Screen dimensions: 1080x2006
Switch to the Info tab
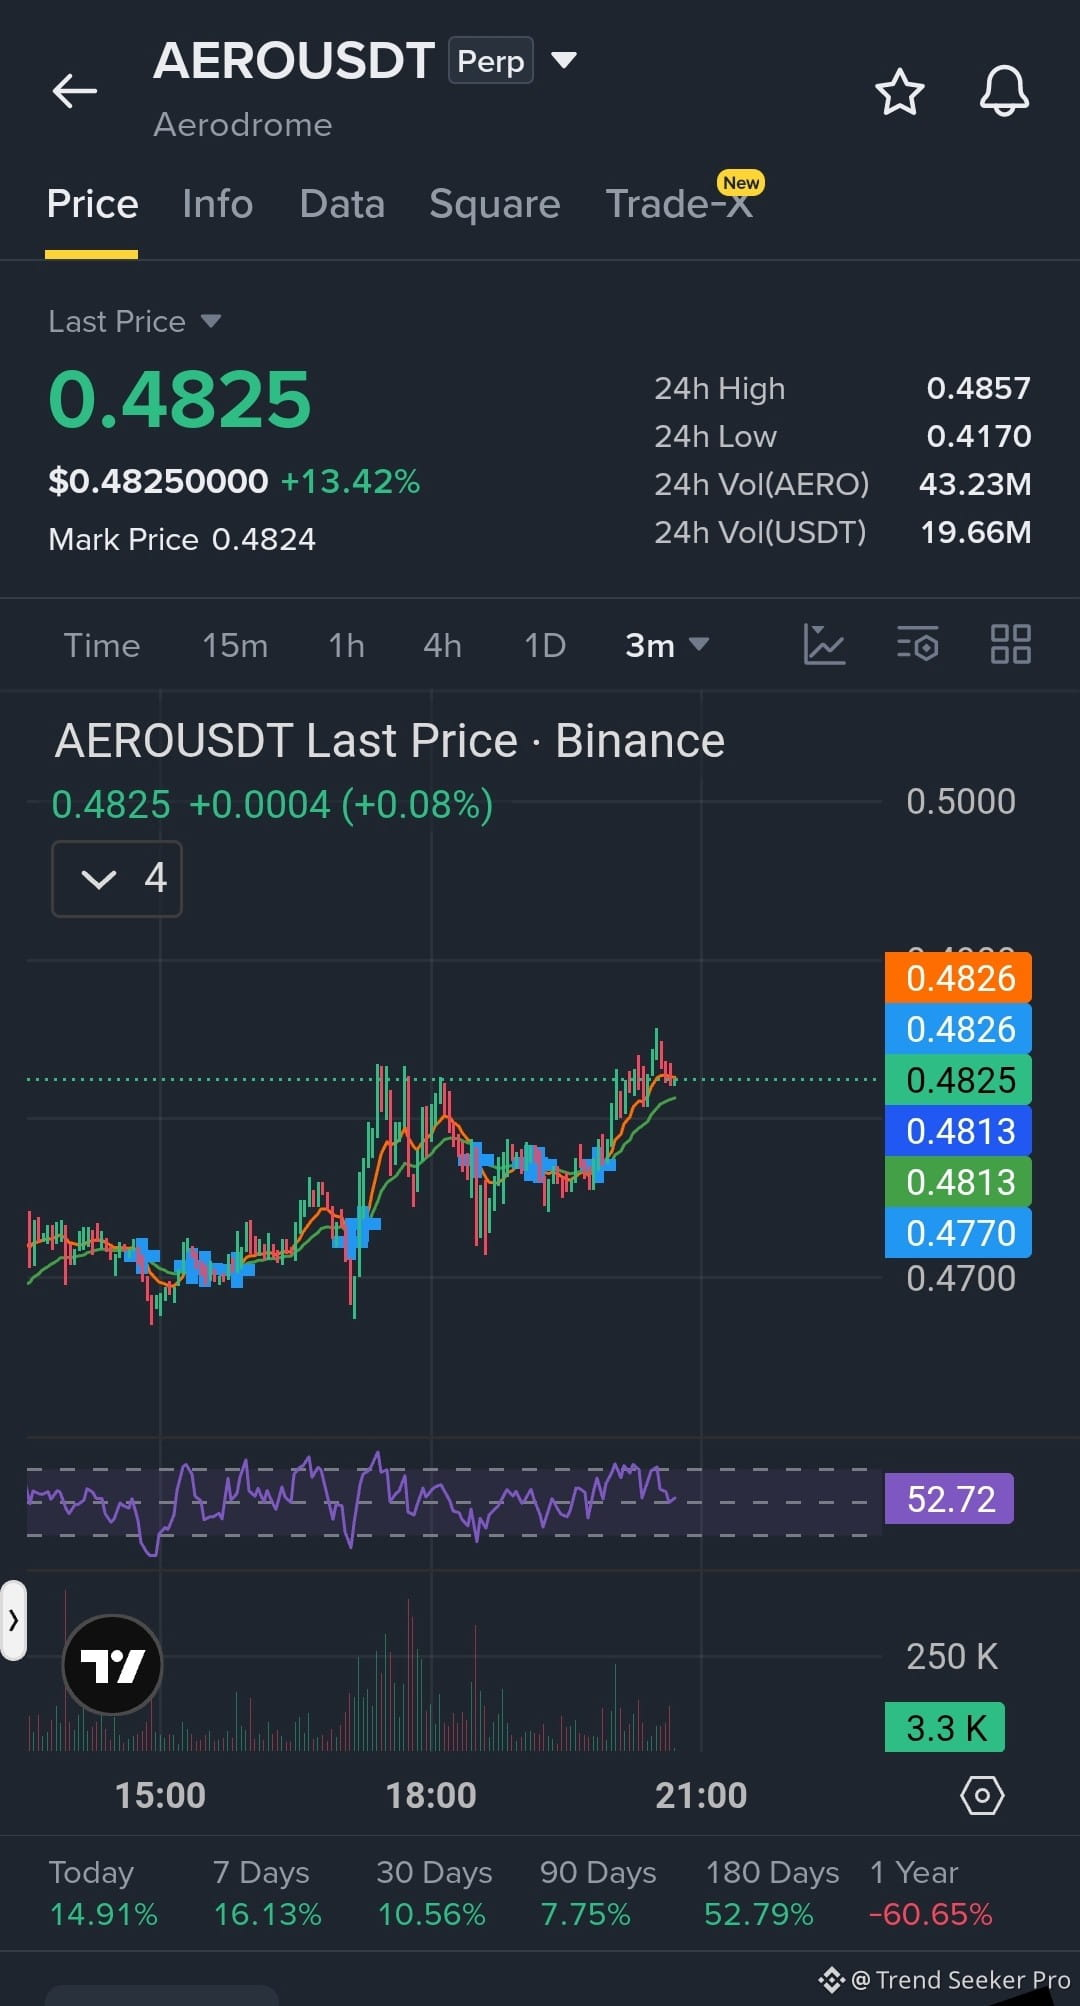pos(217,204)
